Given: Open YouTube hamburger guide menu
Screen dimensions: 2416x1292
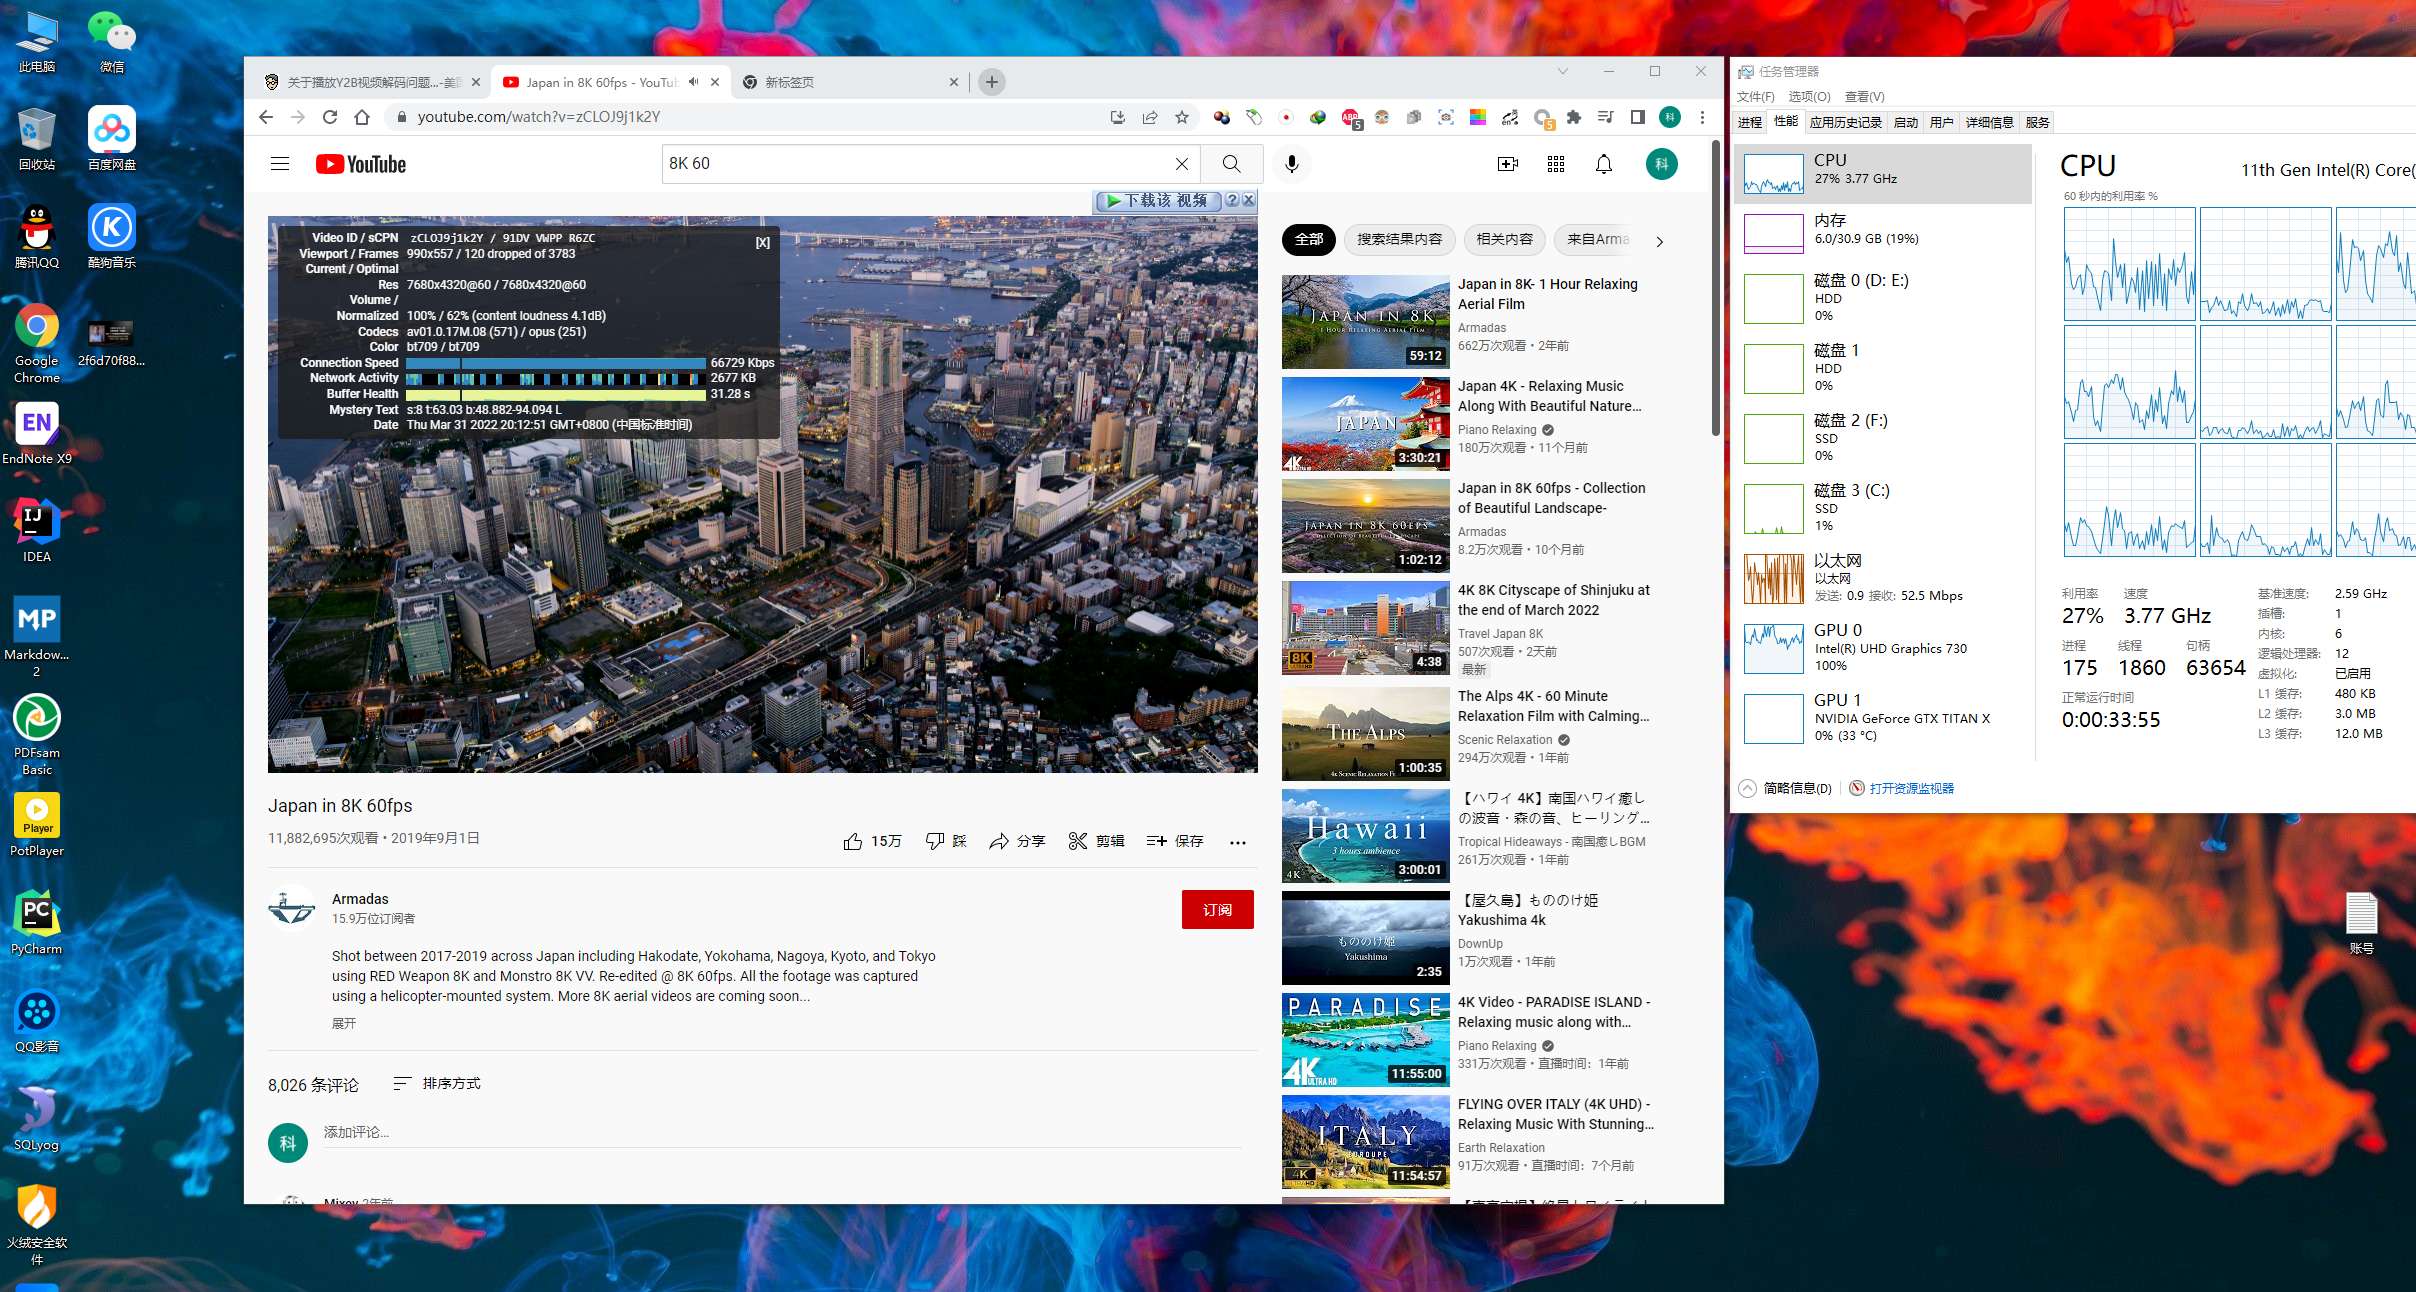Looking at the screenshot, I should [280, 164].
